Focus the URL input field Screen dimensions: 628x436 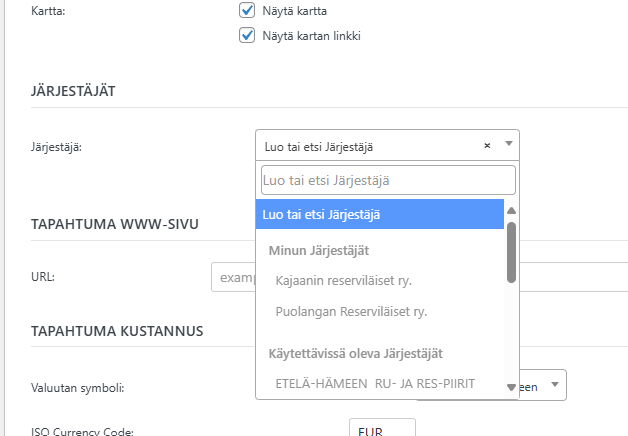(233, 276)
